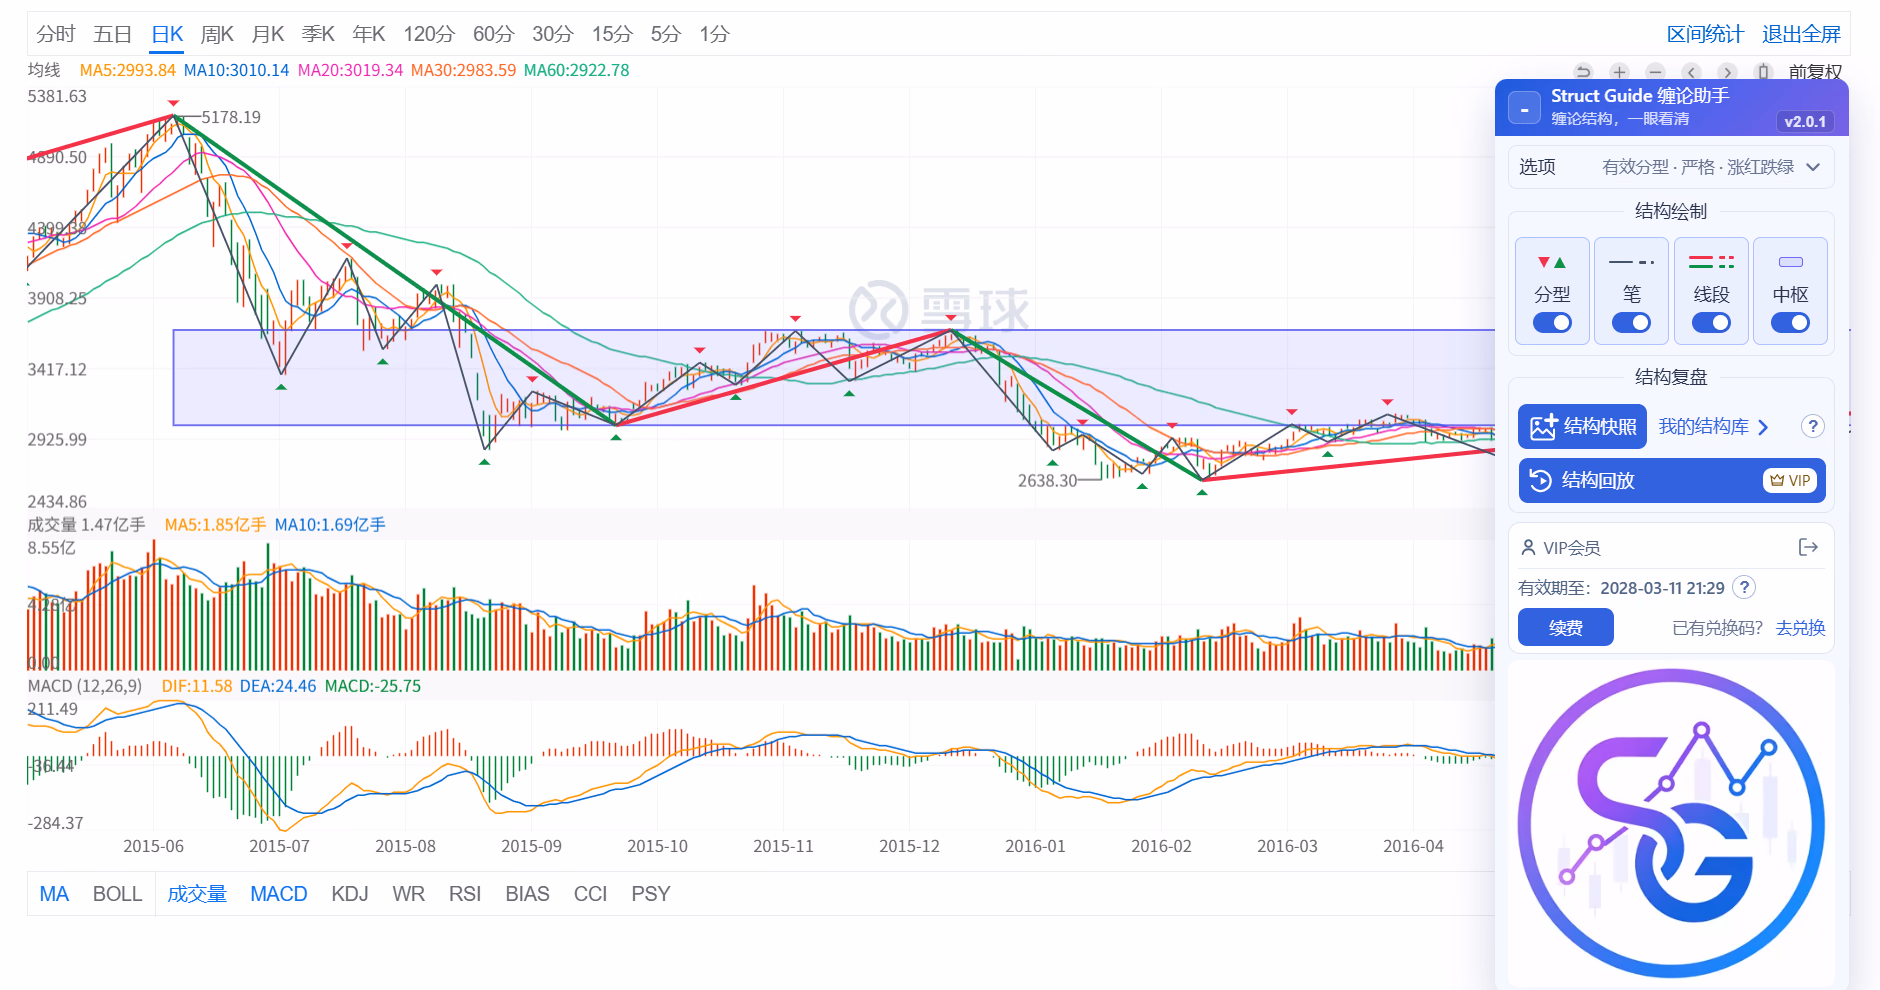Screen dimensions: 1880x990
Task: Click the Struct Guide SG logo image
Action: pos(1671,823)
